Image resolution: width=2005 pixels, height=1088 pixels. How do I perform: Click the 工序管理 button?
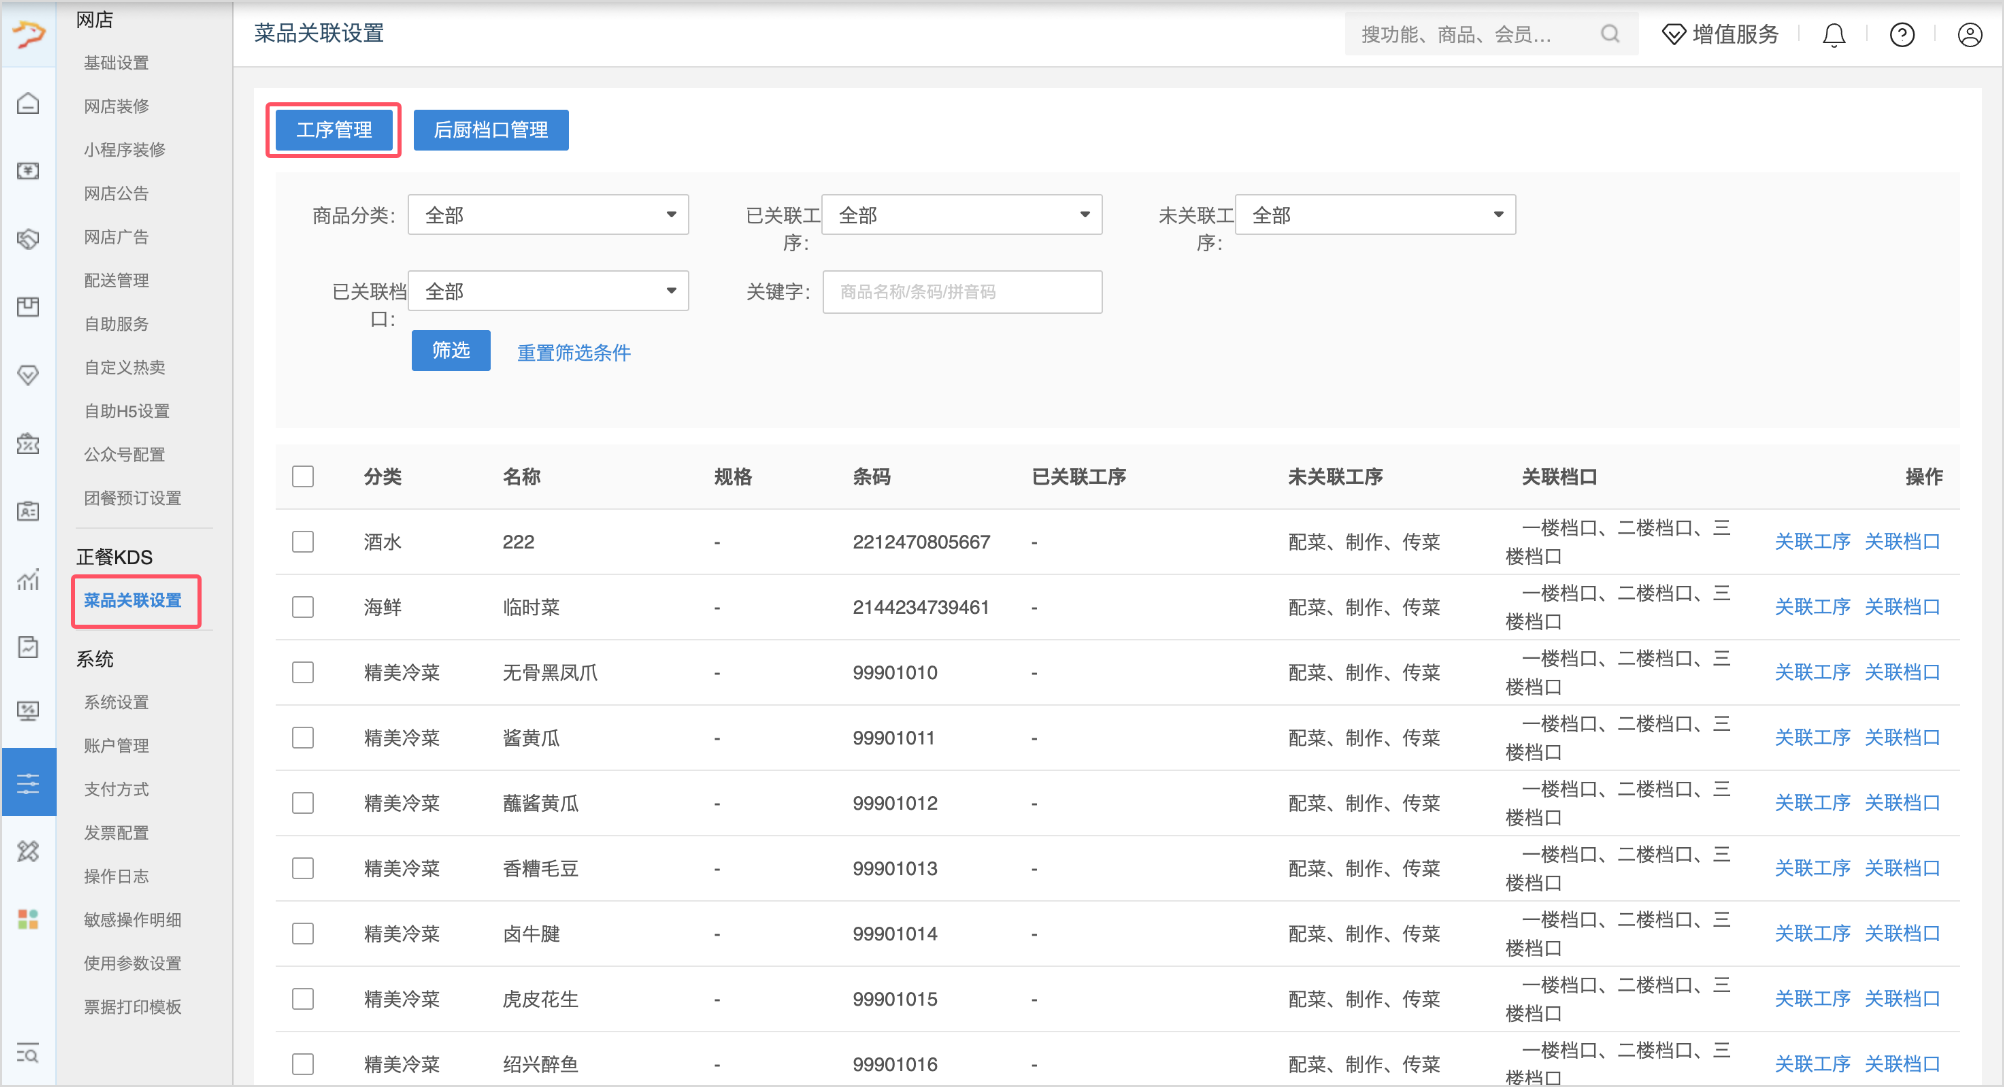334,130
